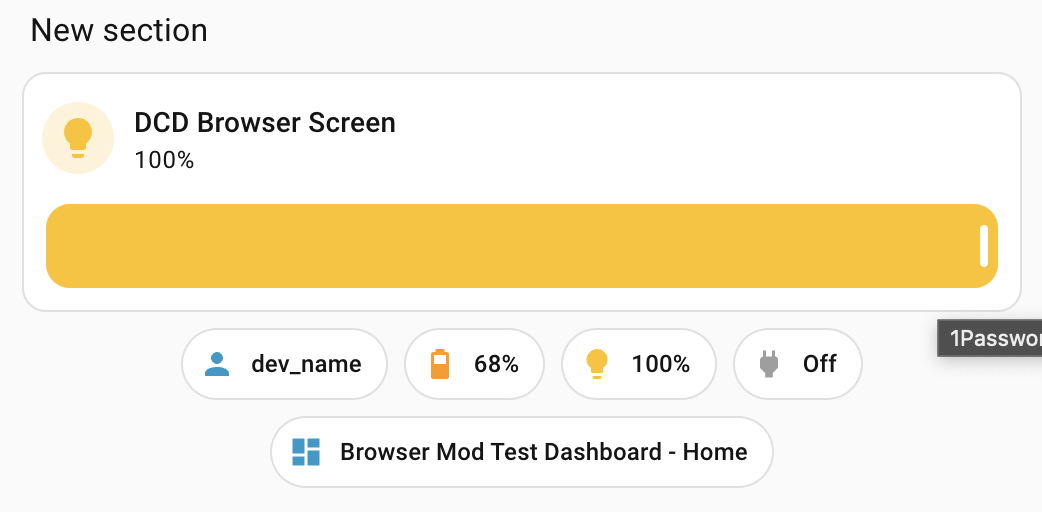Open the 68% battery chip label
This screenshot has width=1042, height=512.
[x=496, y=364]
